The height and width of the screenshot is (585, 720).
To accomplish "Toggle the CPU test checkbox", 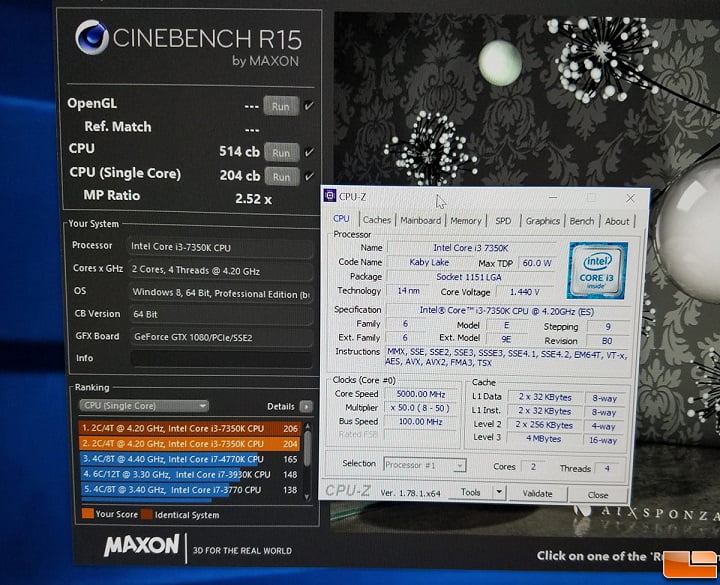I will click(x=309, y=152).
